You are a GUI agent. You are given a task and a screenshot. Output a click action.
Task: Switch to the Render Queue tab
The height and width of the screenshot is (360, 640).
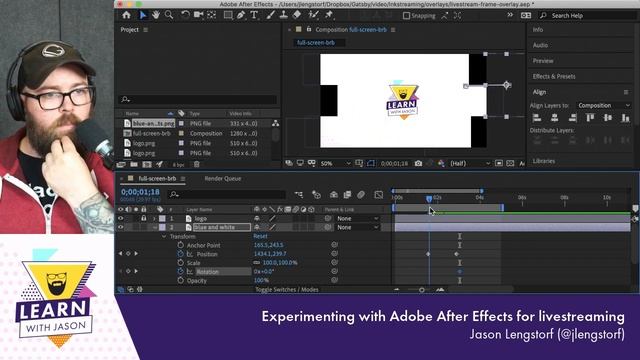[223, 179]
